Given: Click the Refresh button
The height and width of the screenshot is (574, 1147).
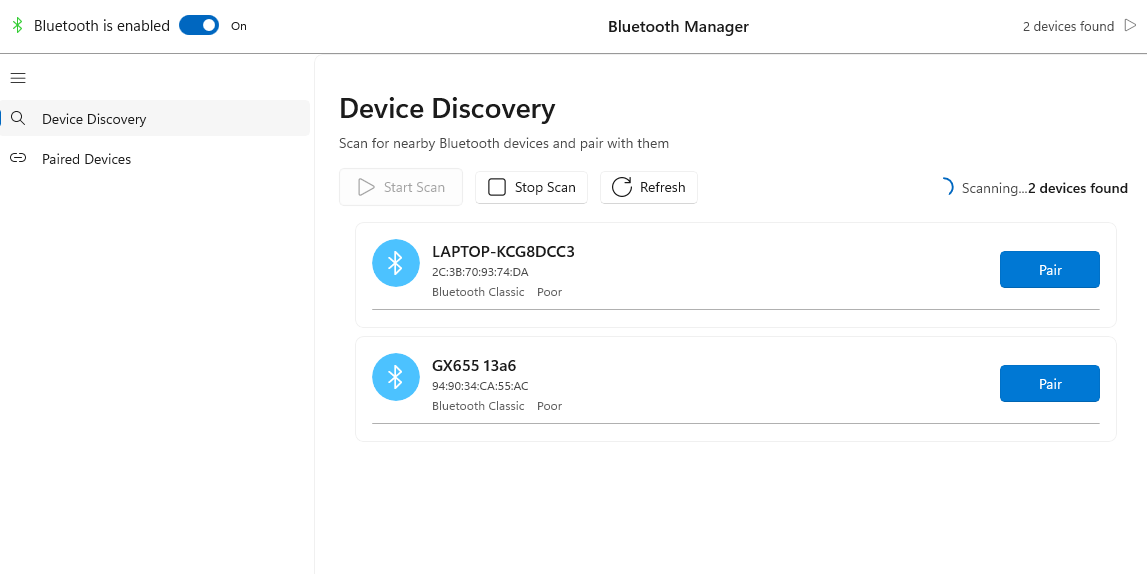Looking at the screenshot, I should tap(648, 187).
